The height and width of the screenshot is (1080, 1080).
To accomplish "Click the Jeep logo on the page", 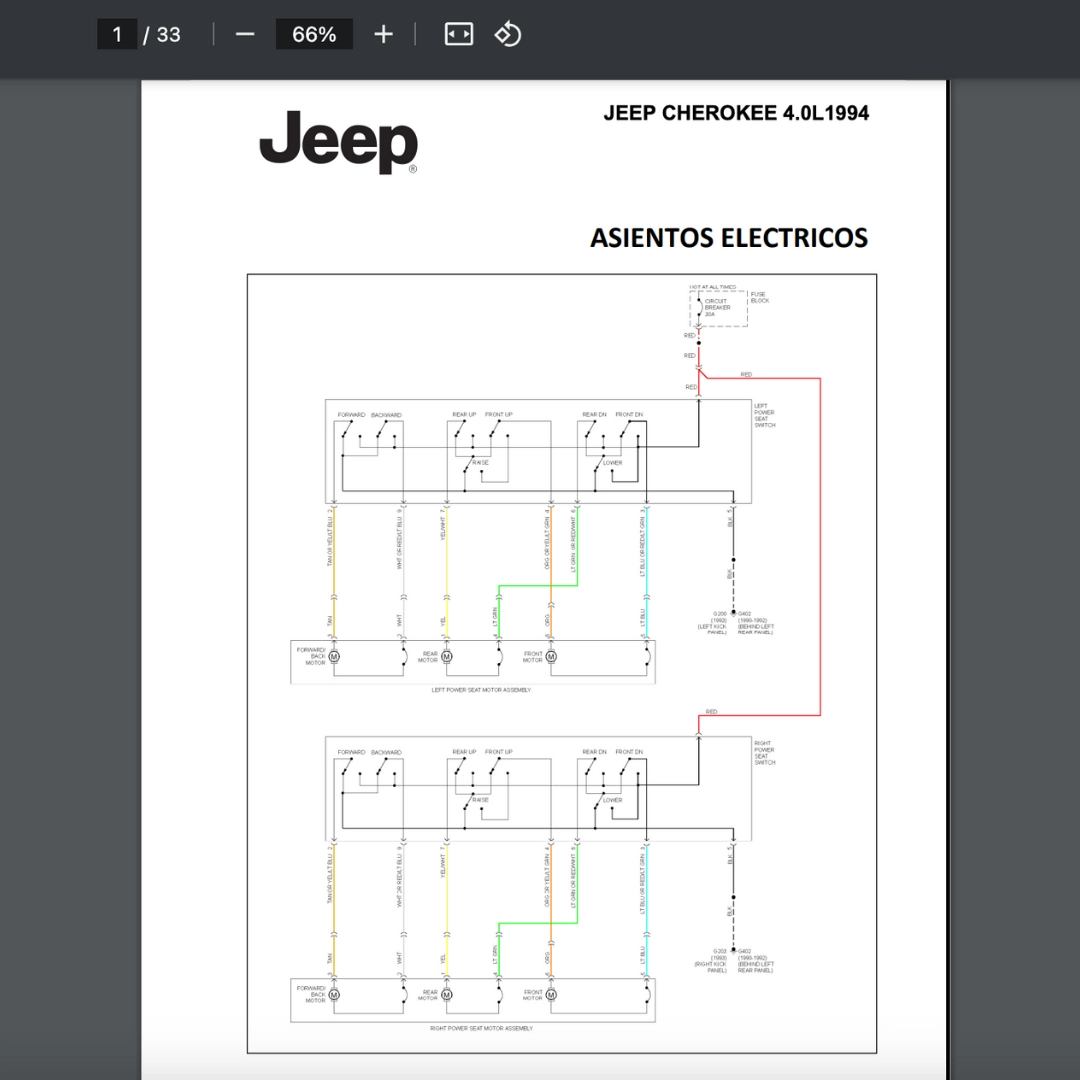I will click(338, 142).
